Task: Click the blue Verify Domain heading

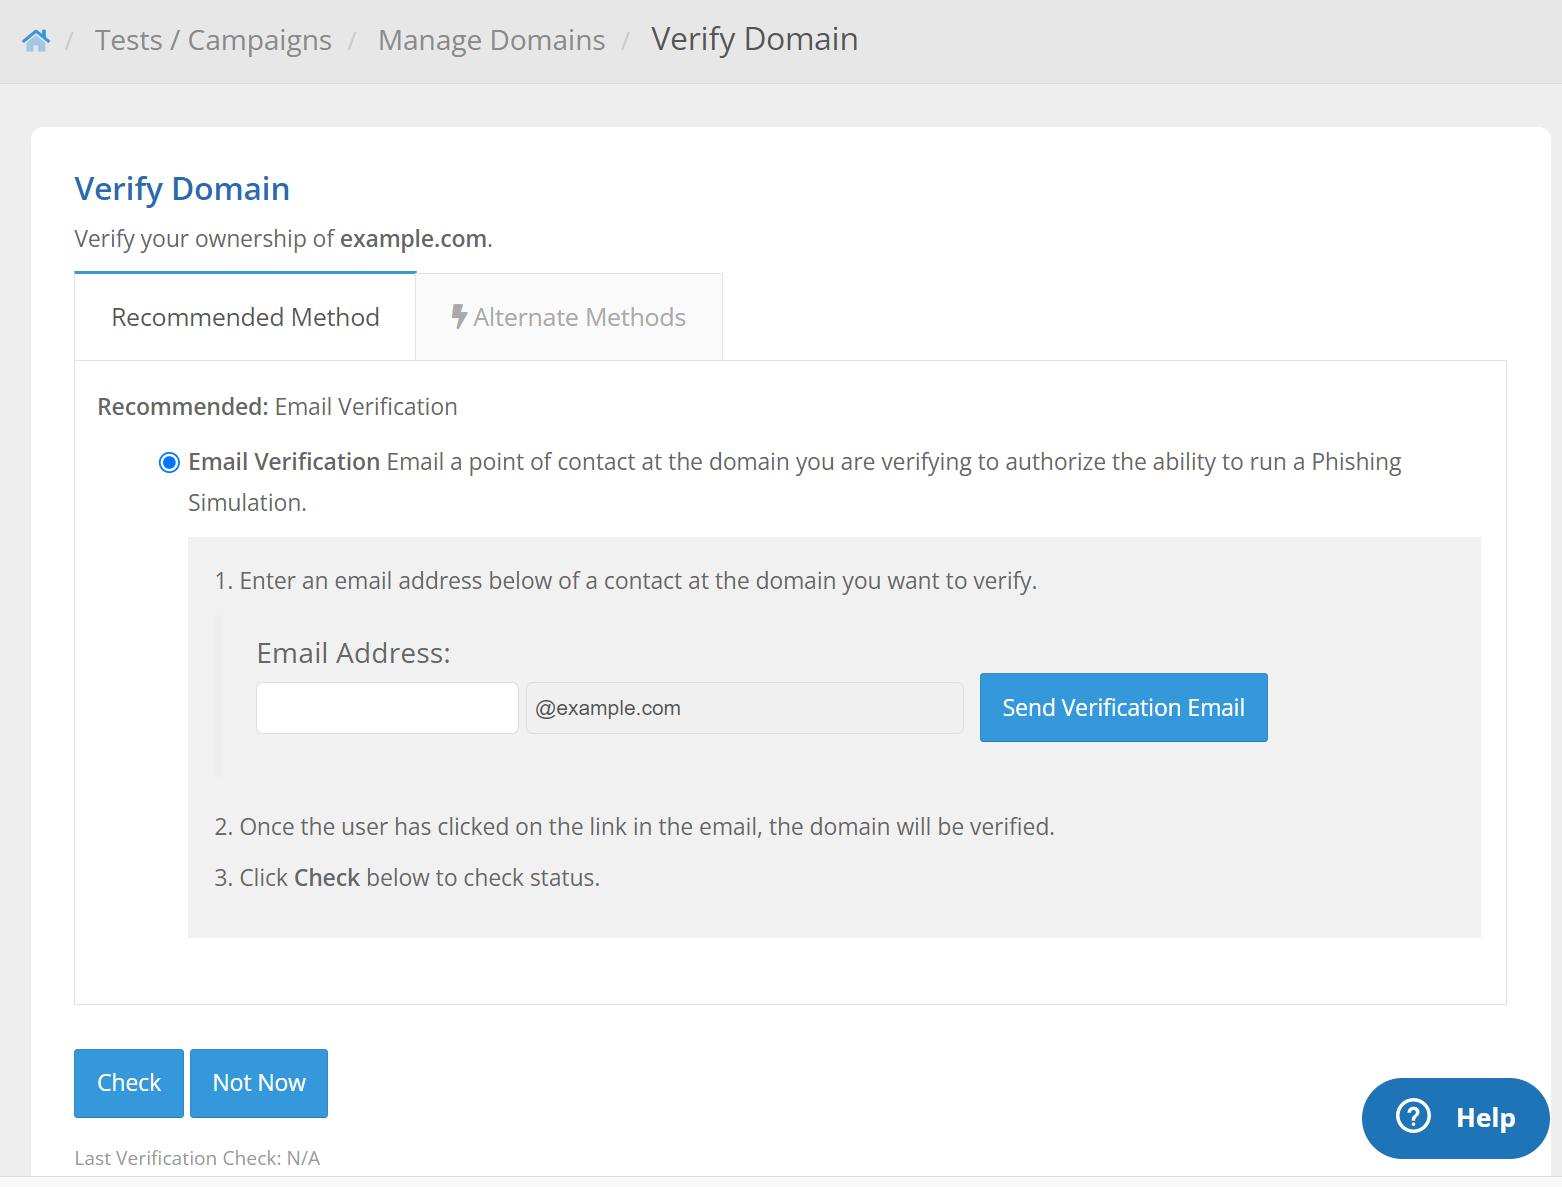Action: point(182,189)
